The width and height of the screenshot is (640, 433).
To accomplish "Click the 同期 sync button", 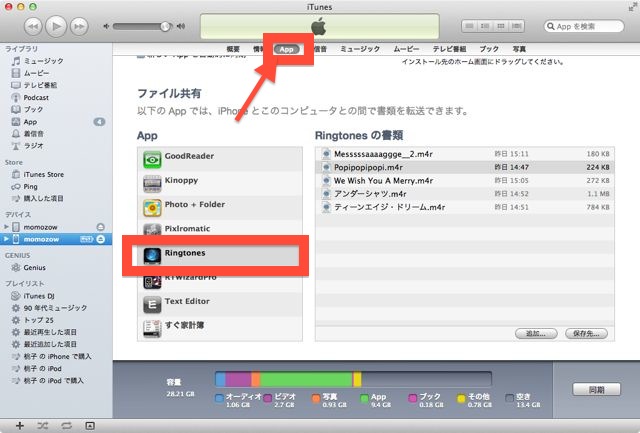I will pyautogui.click(x=596, y=389).
